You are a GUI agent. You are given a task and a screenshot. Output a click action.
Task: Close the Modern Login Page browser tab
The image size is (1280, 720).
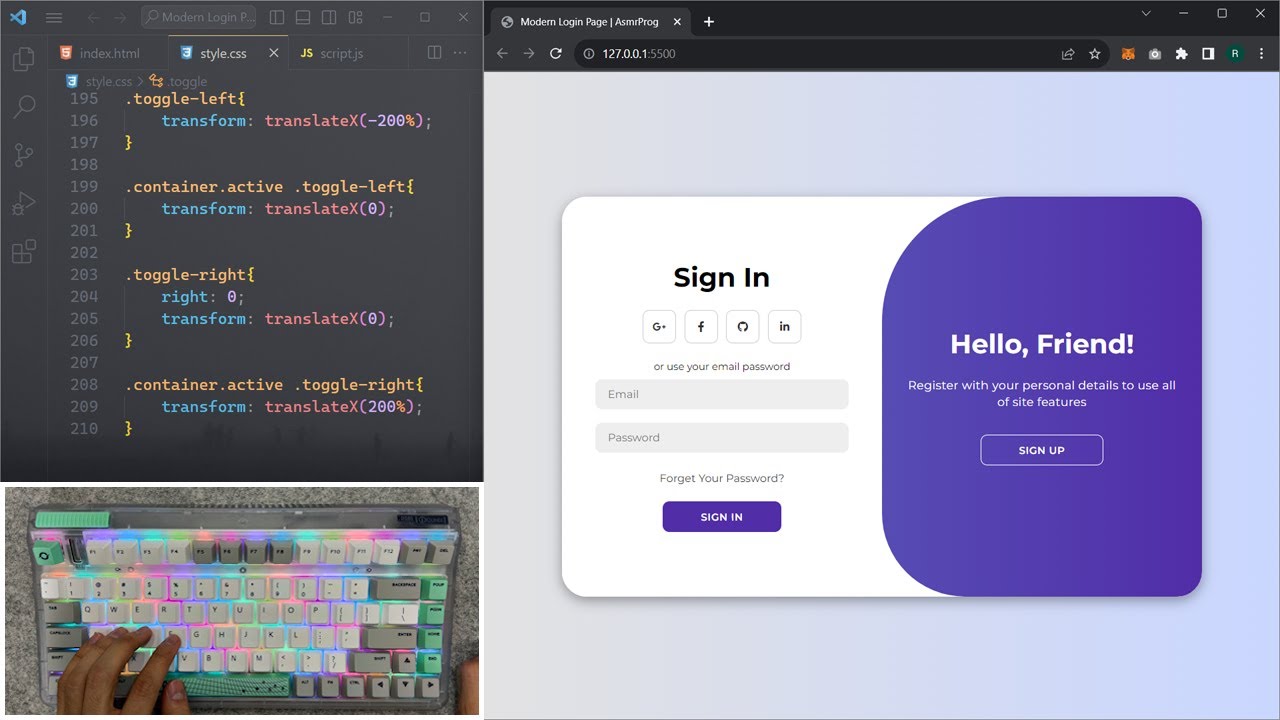pyautogui.click(x=678, y=22)
